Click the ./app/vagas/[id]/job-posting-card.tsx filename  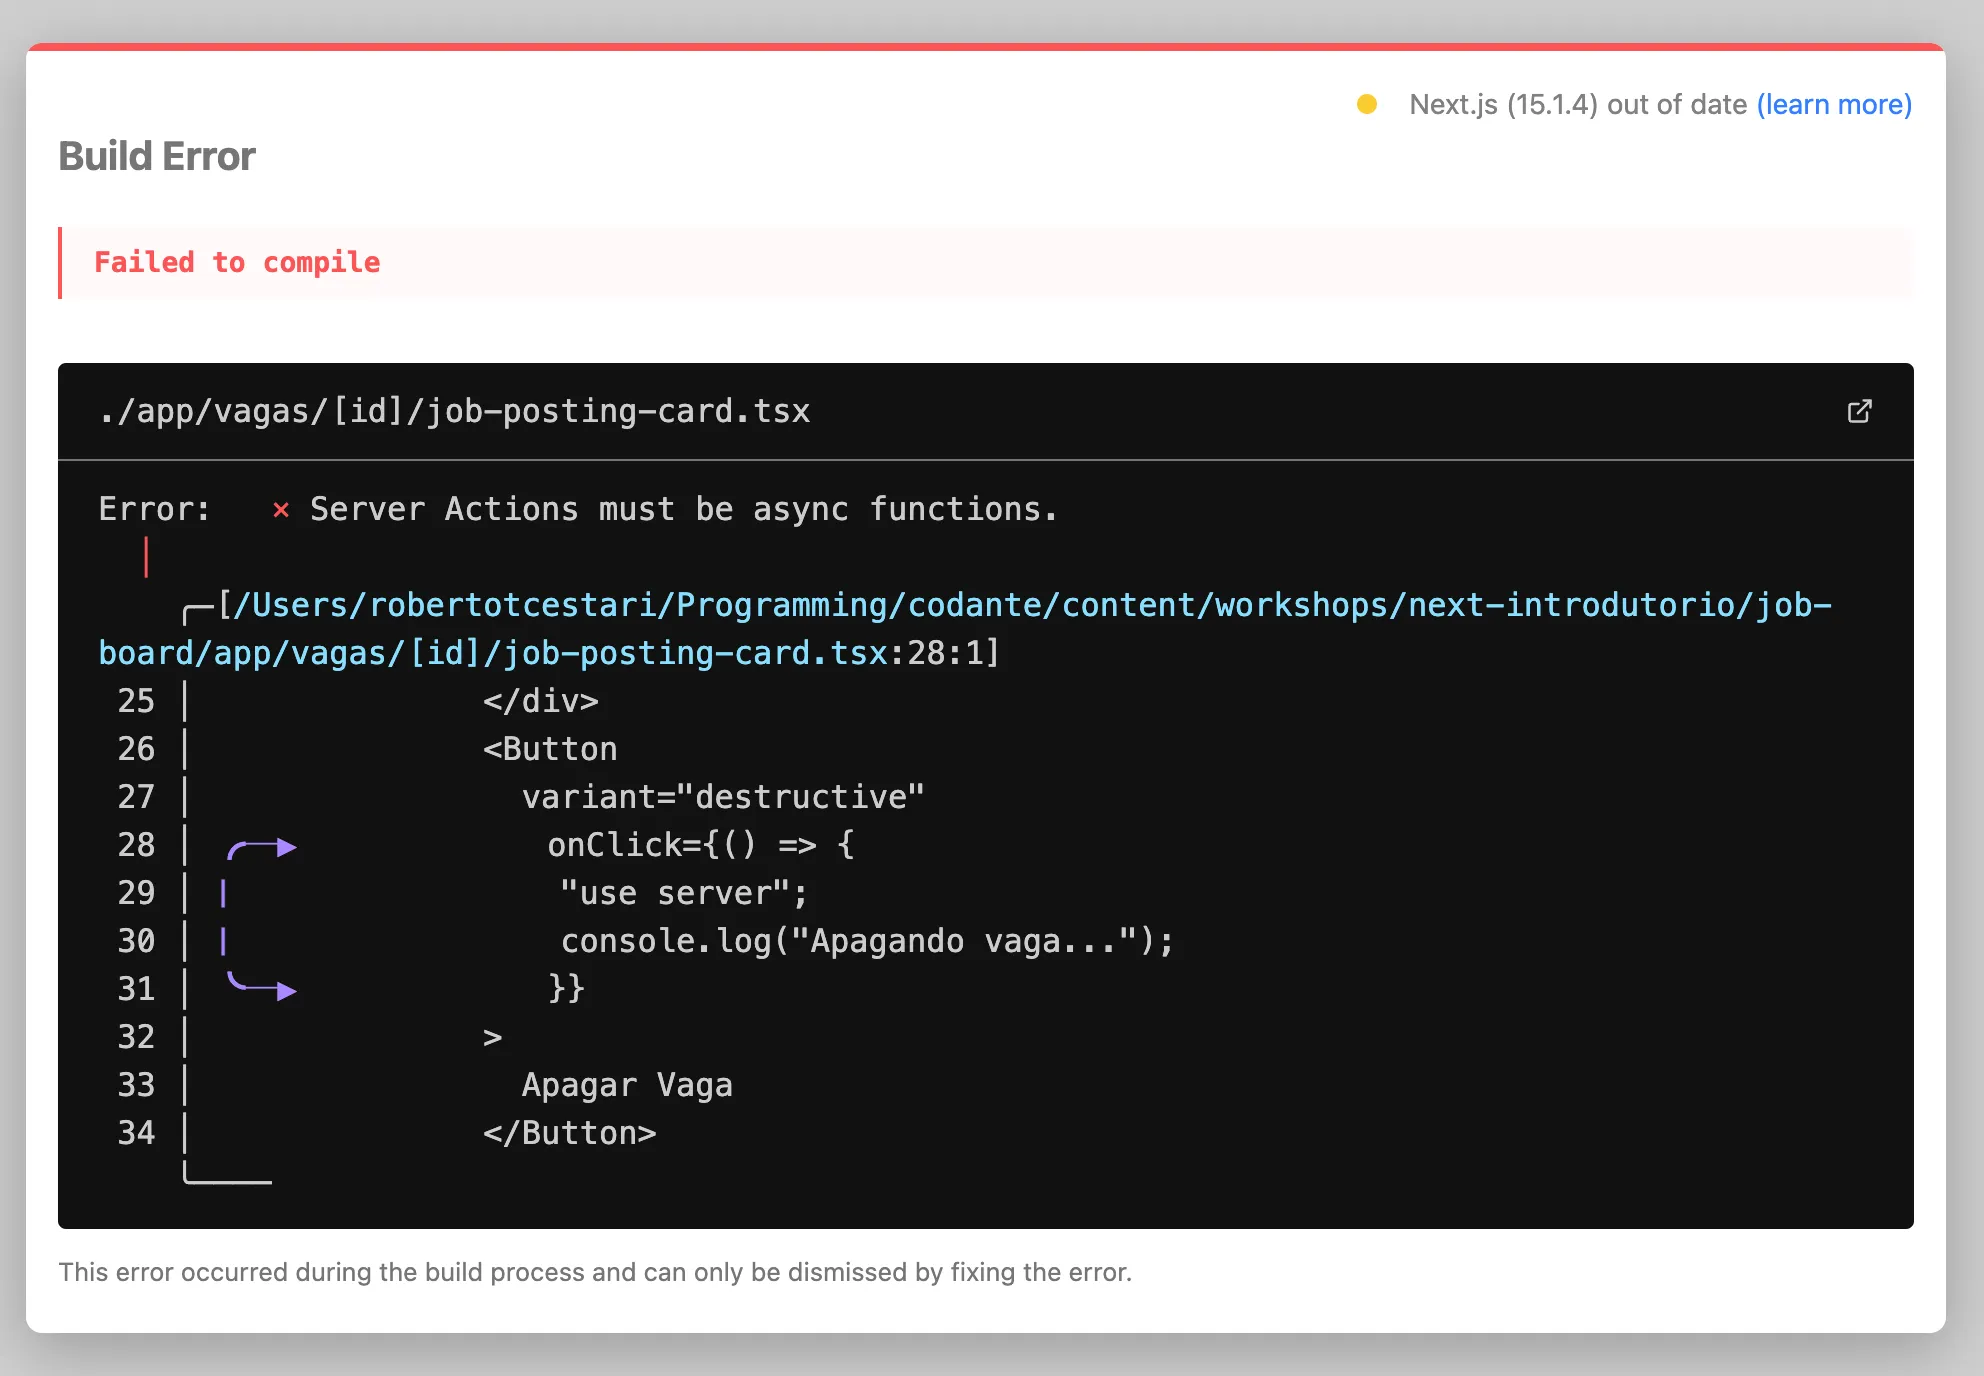(x=454, y=412)
